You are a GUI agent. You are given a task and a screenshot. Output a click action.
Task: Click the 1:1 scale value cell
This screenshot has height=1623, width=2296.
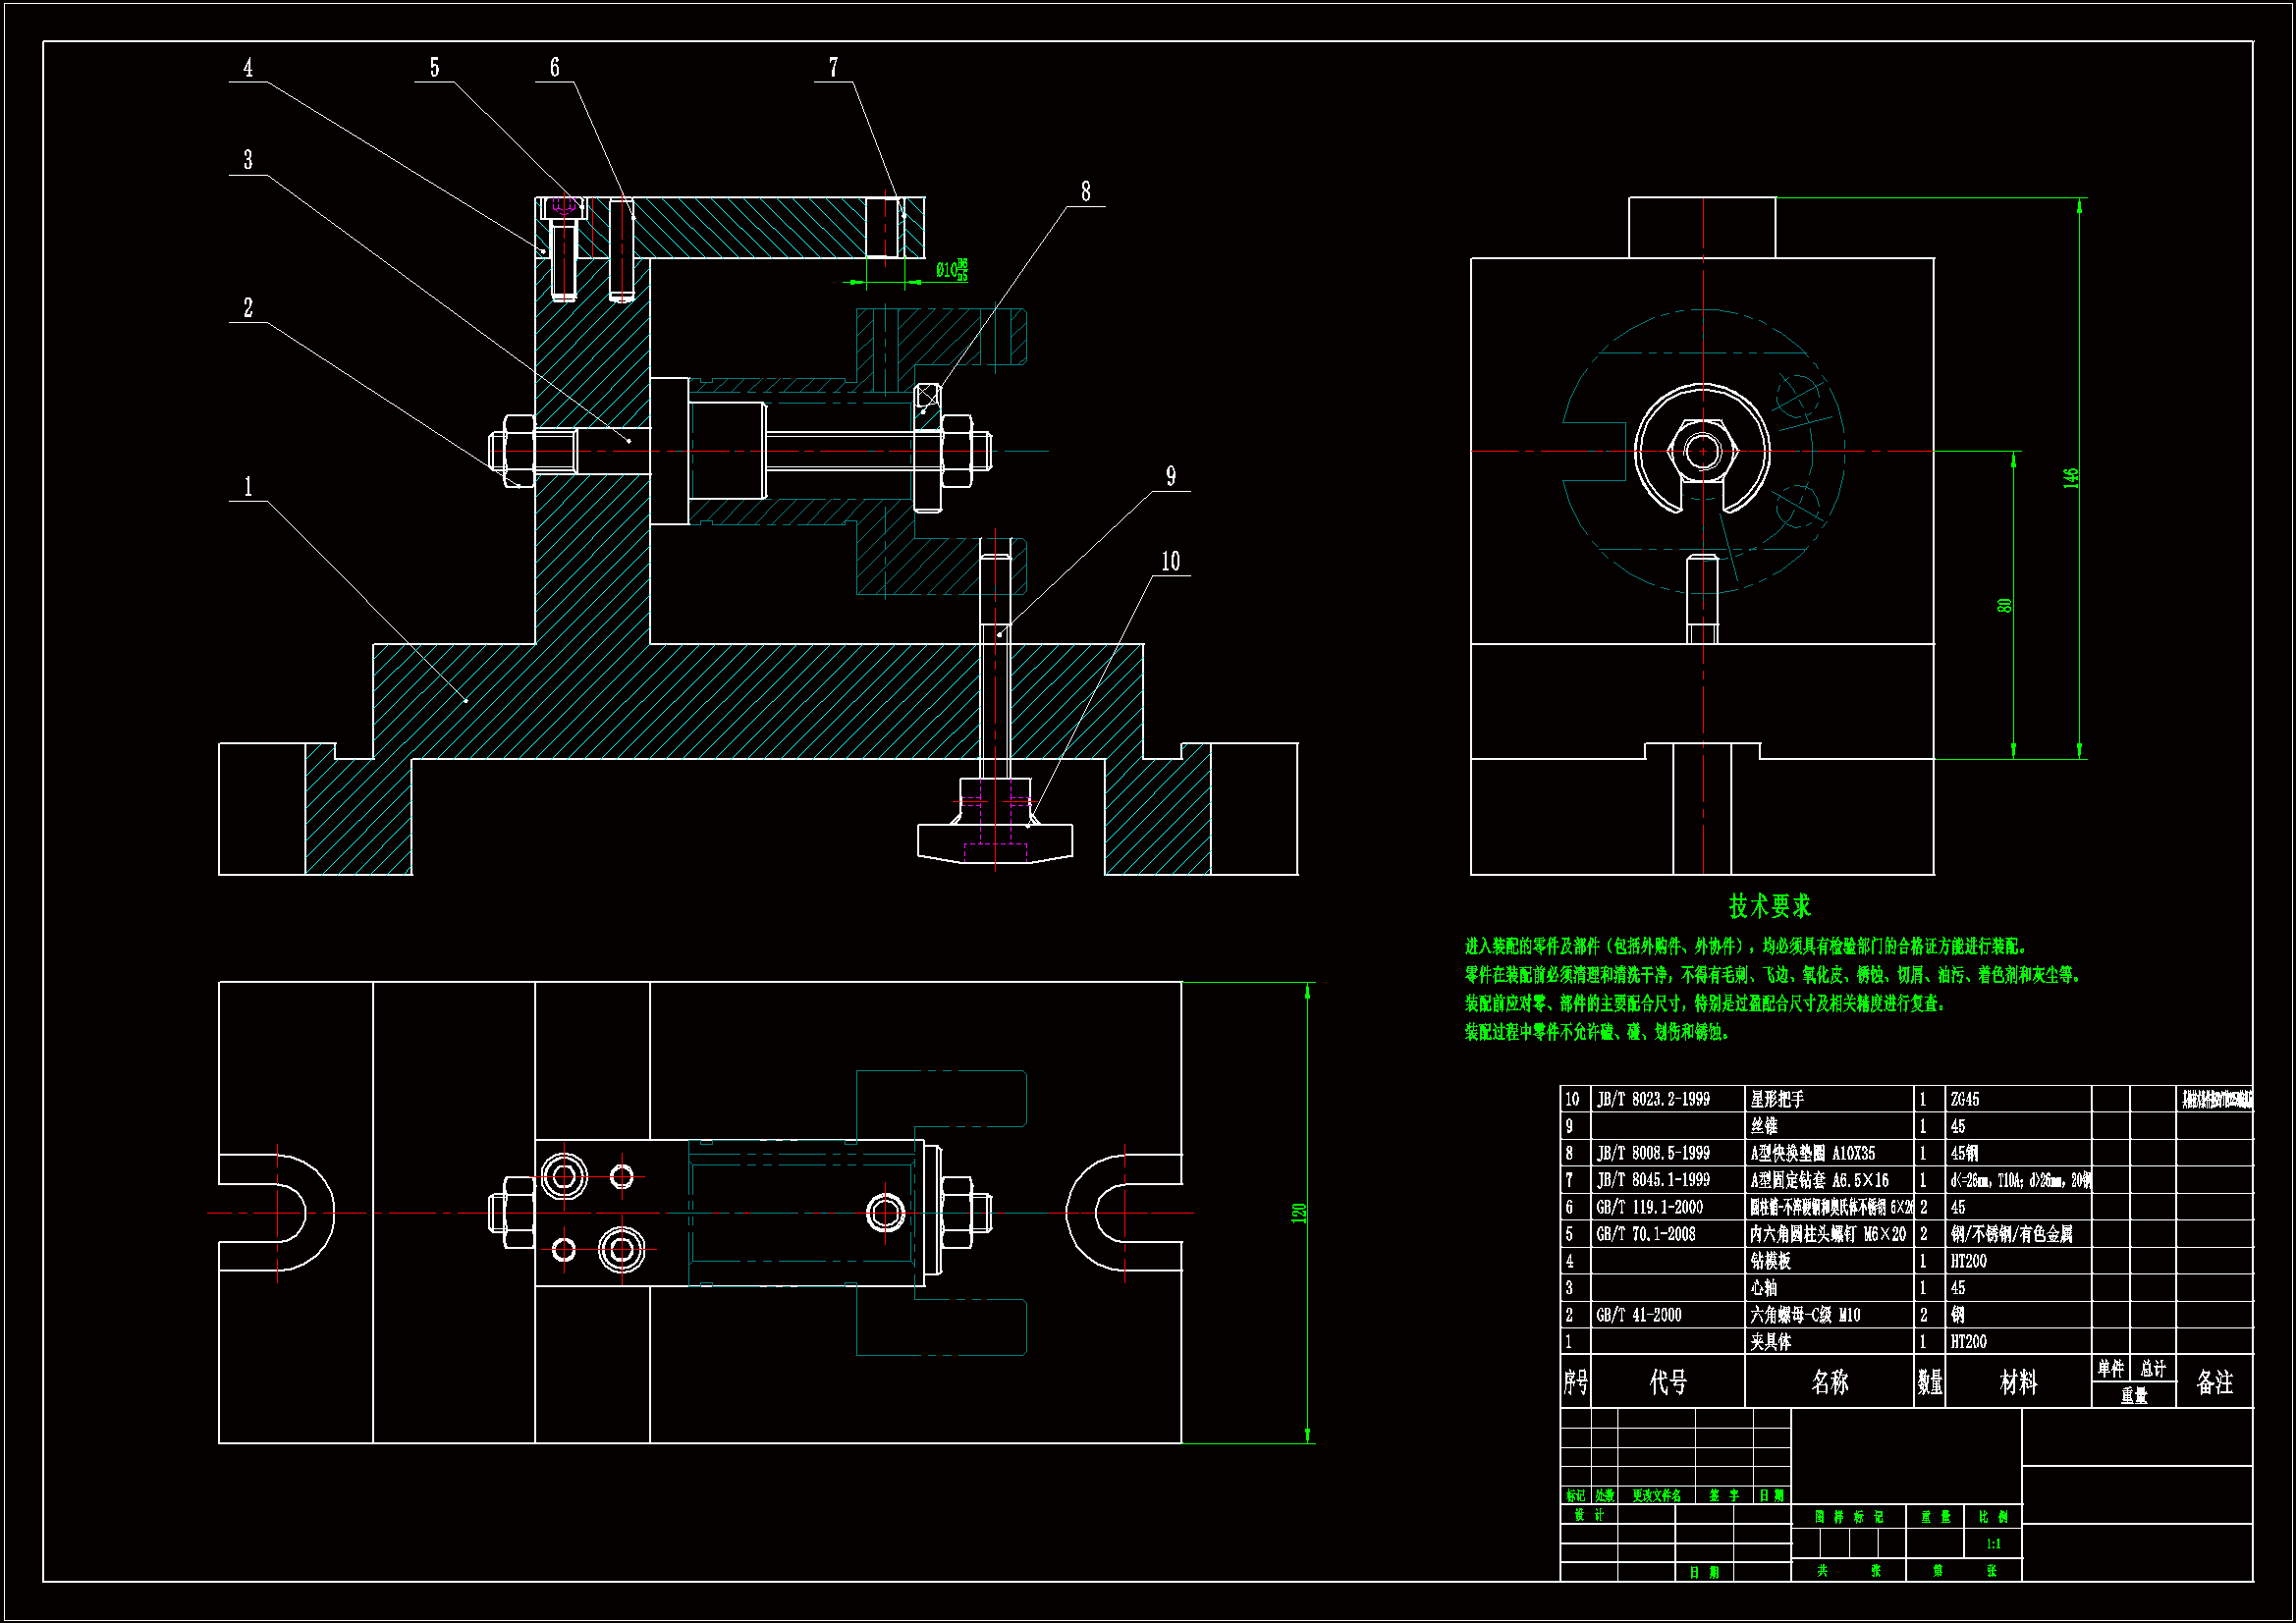point(1993,1545)
